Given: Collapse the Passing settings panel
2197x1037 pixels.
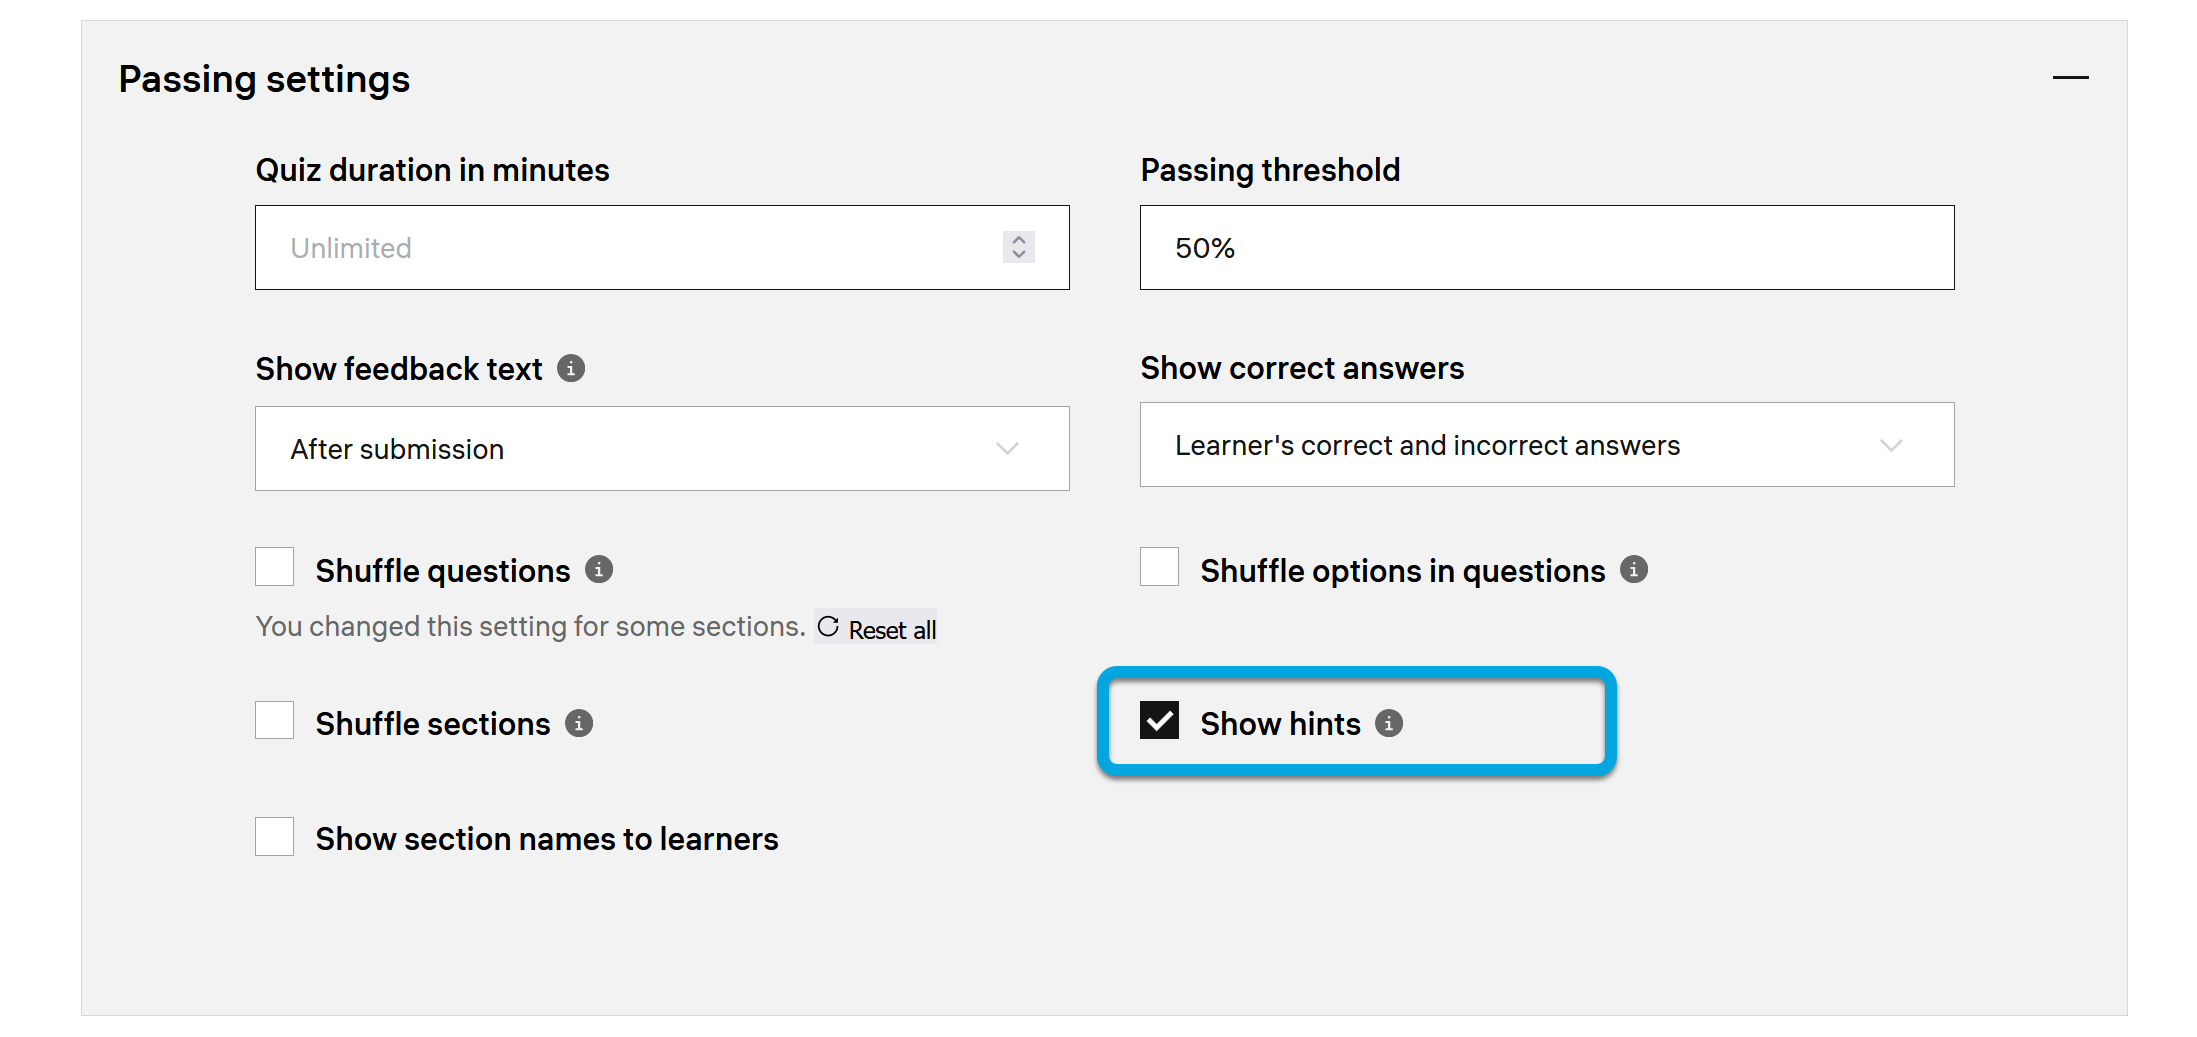Looking at the screenshot, I should (2070, 78).
